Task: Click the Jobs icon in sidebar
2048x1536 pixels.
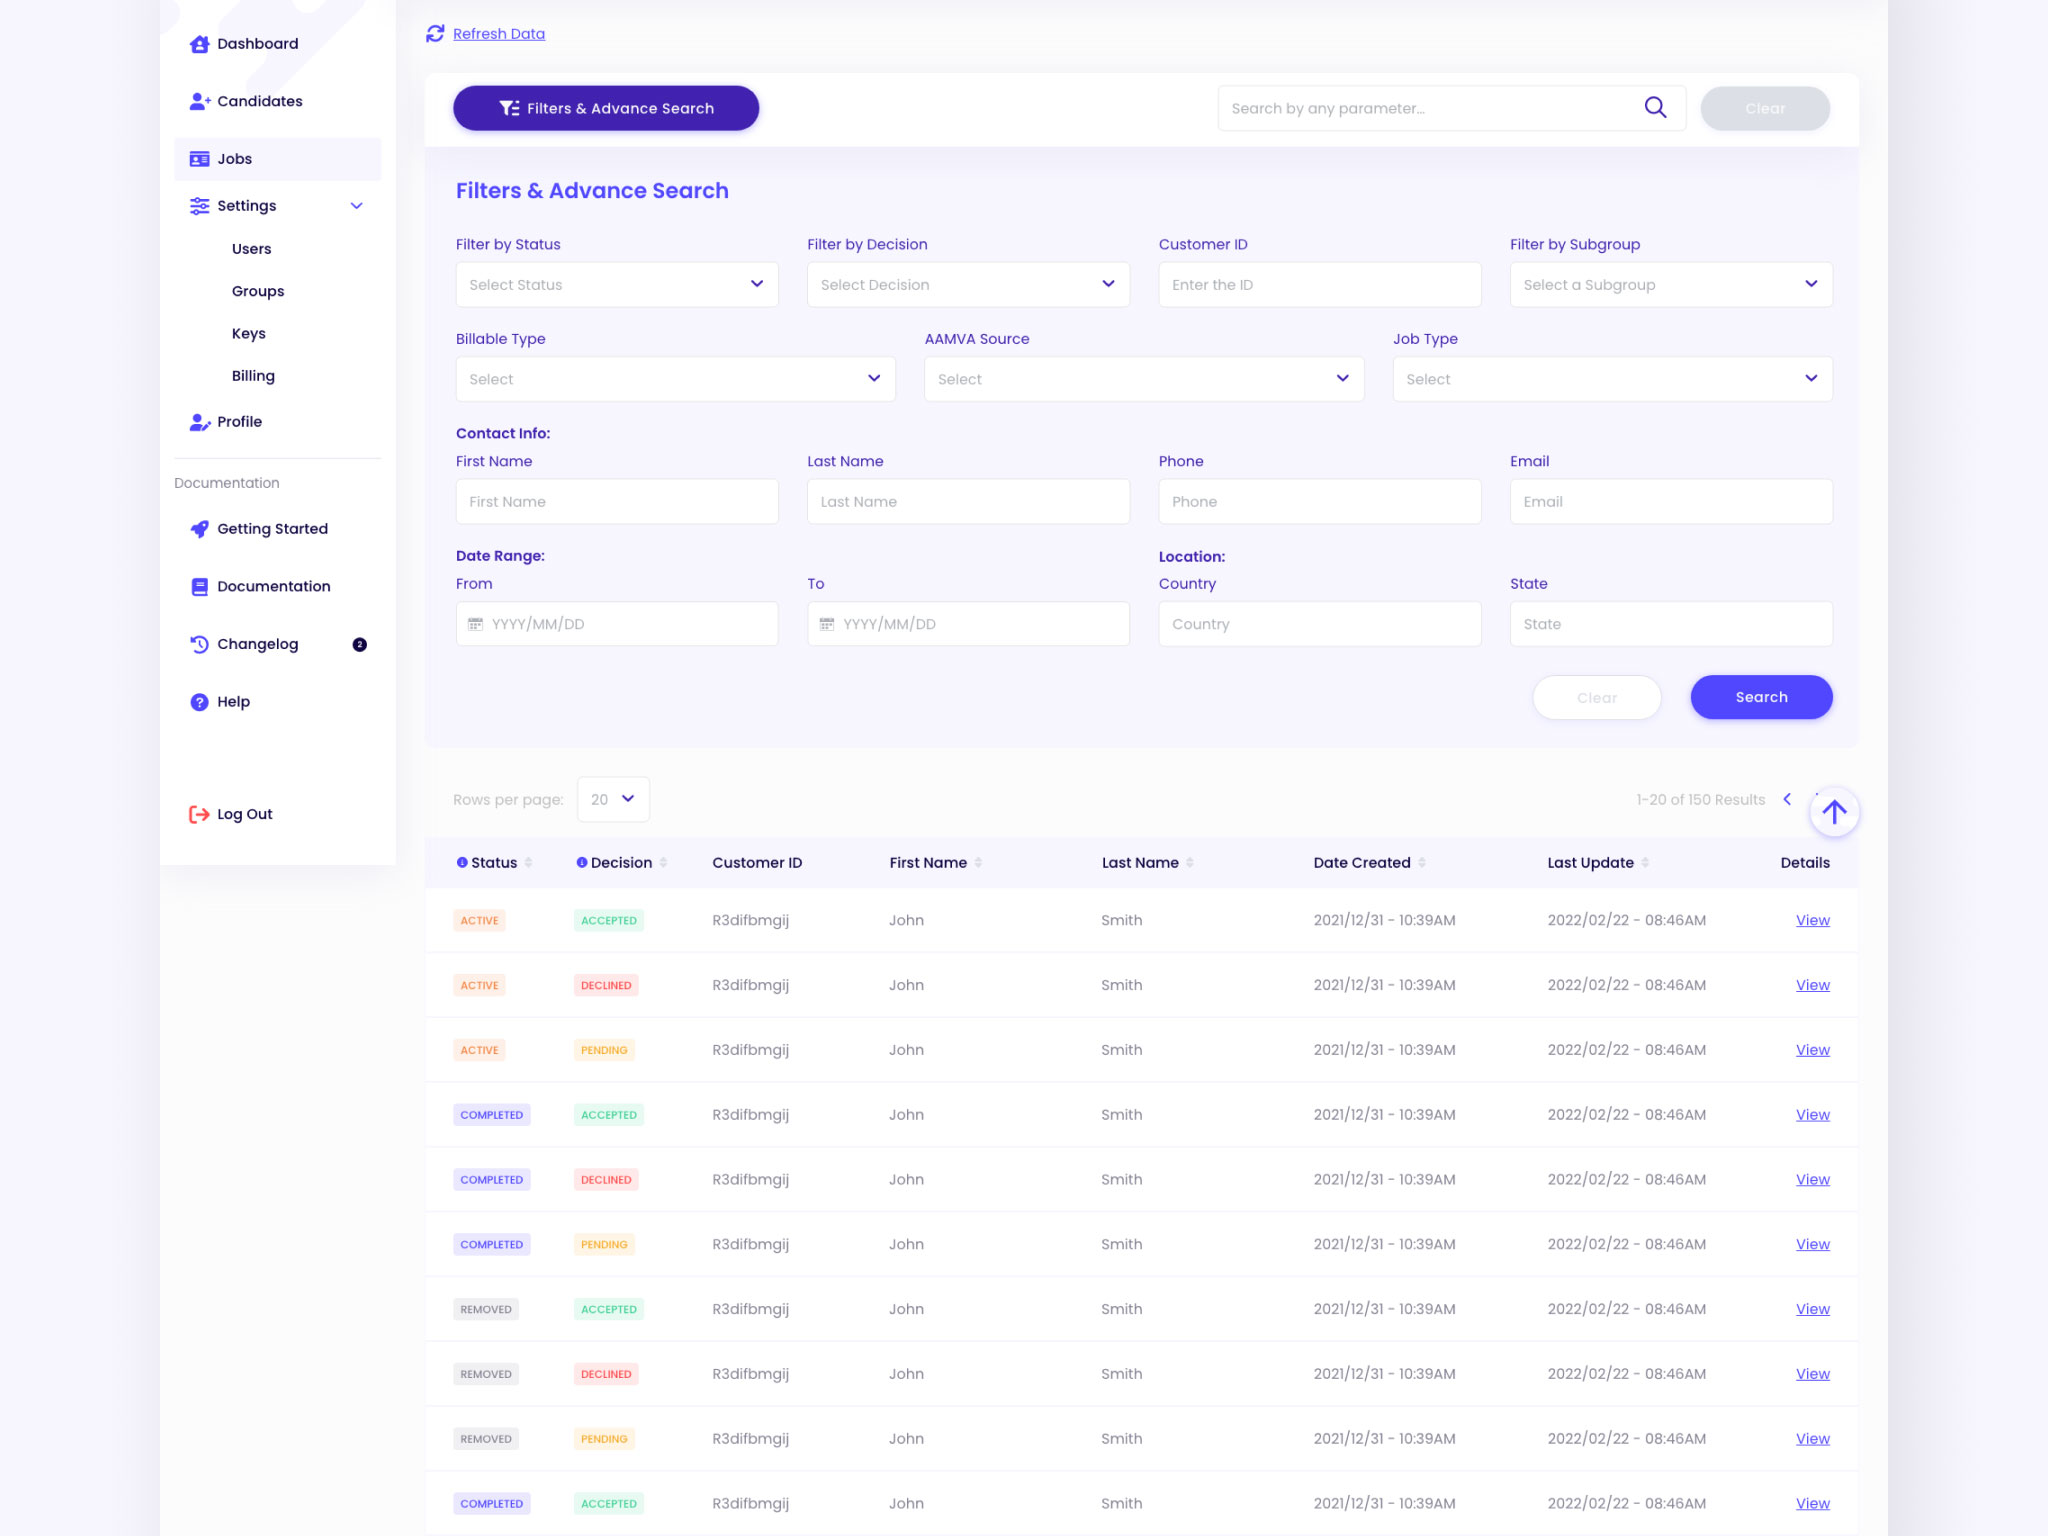Action: pos(198,158)
